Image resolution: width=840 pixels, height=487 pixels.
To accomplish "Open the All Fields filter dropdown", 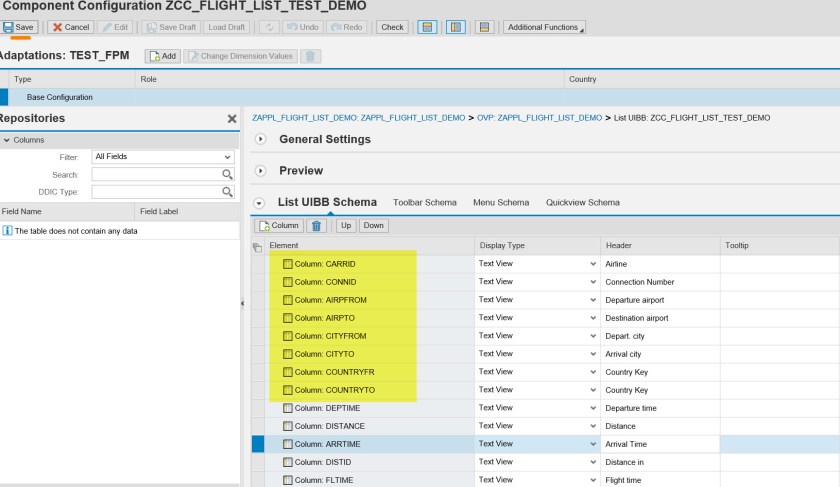I will (163, 157).
